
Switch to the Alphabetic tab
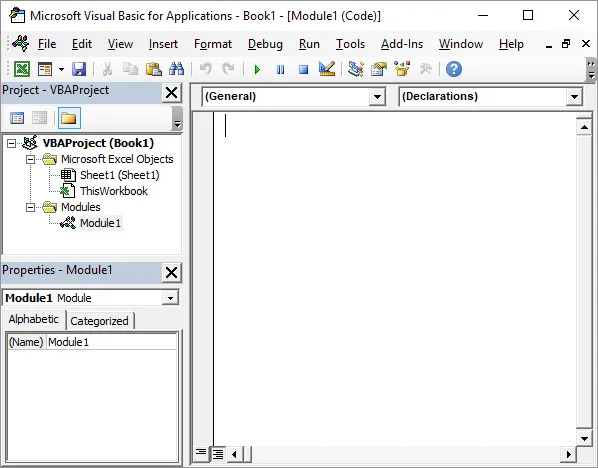pyautogui.click(x=34, y=319)
